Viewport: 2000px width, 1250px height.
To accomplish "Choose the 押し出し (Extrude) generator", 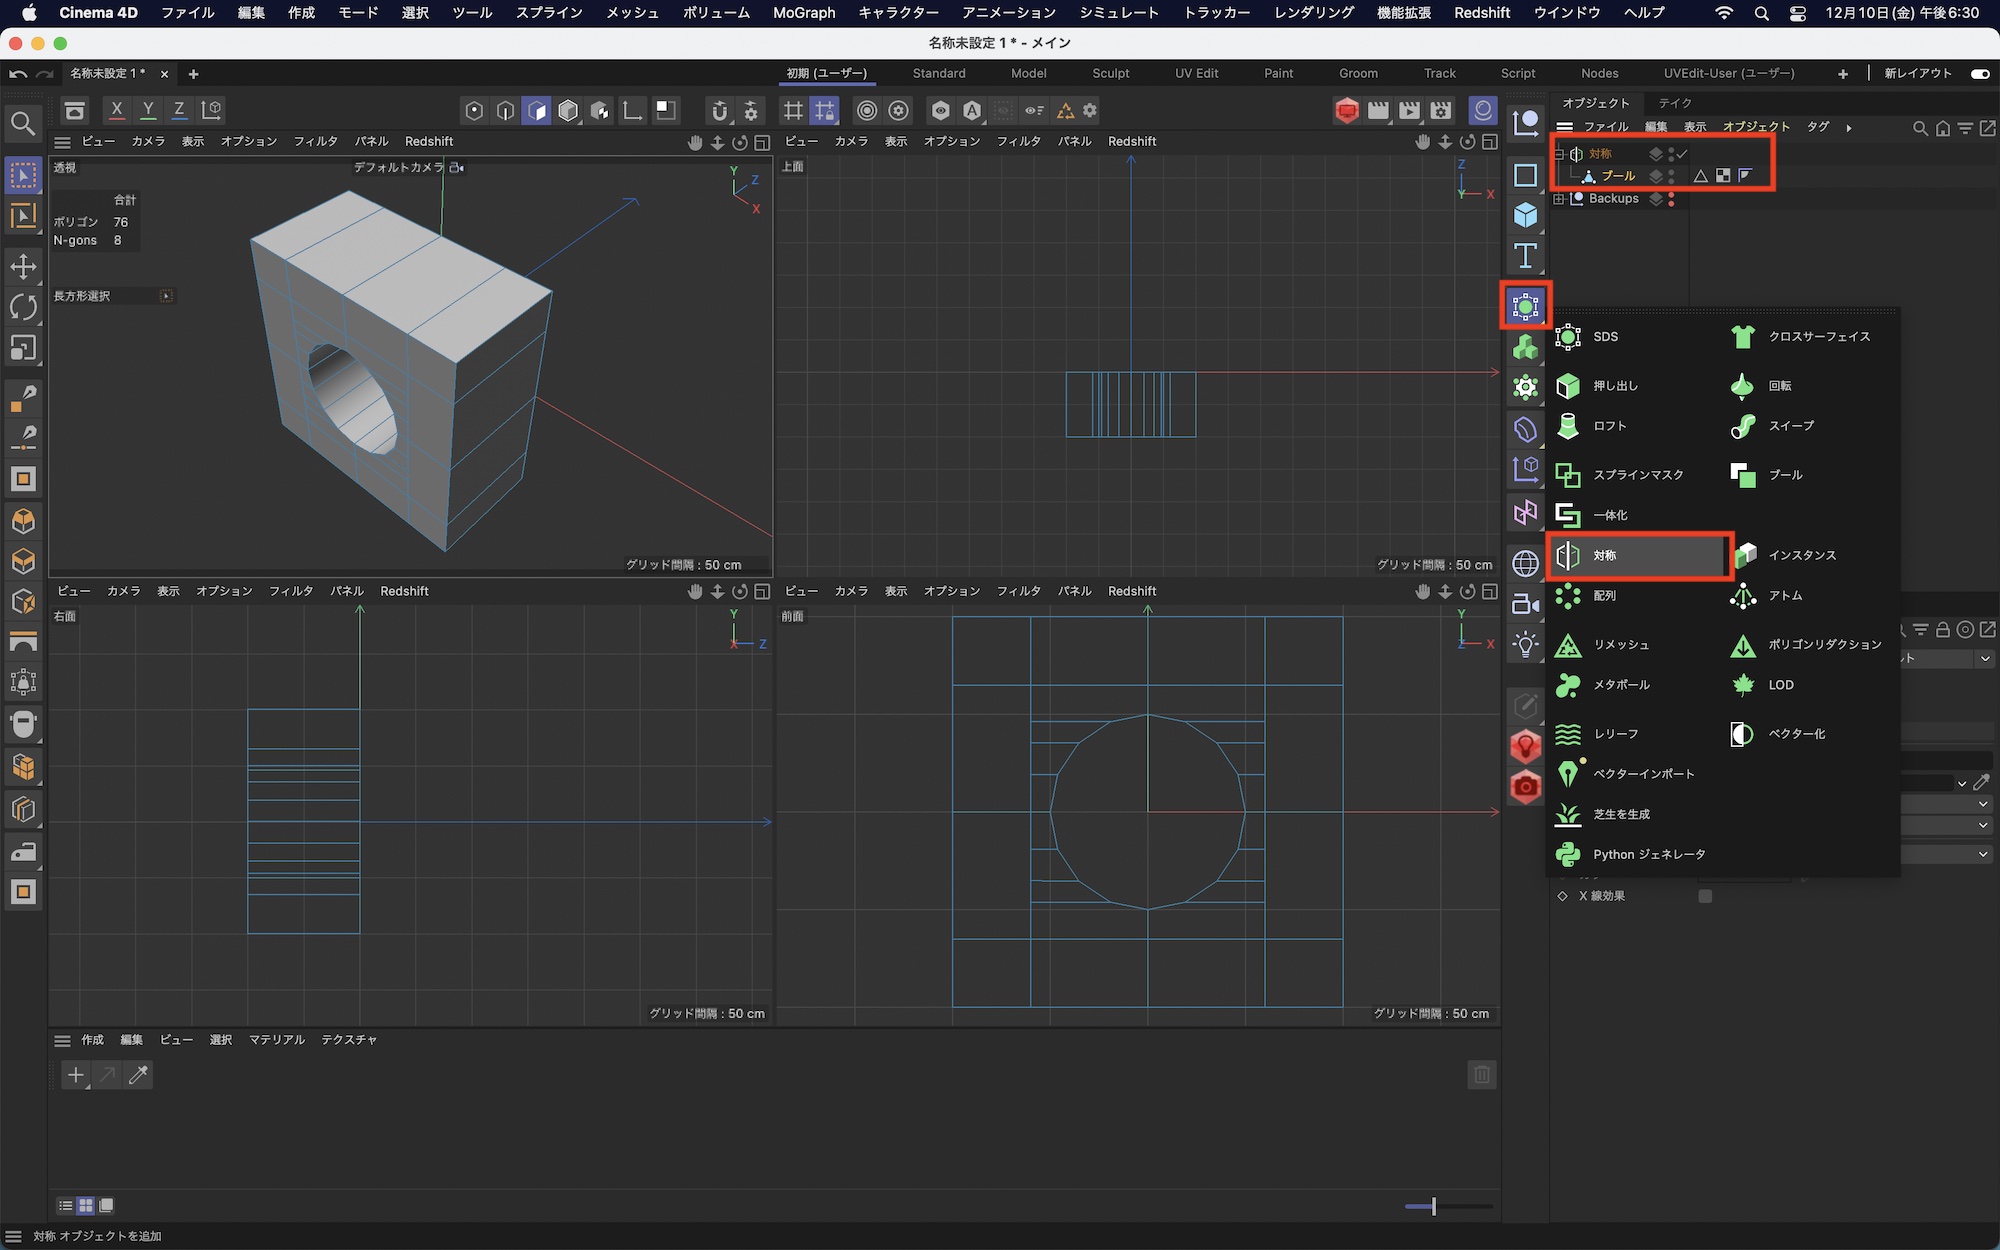I will coord(1614,386).
